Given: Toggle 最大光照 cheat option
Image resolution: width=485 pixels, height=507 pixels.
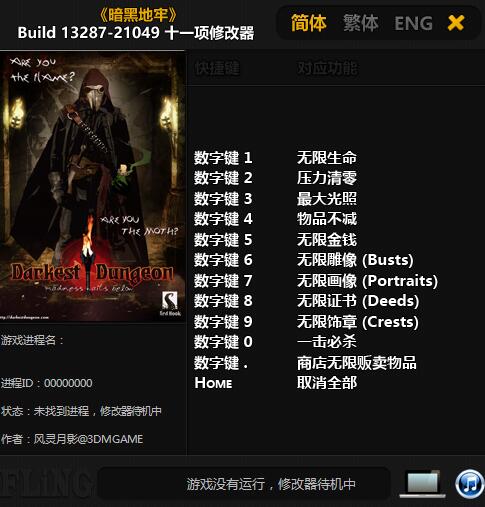Looking at the screenshot, I should click(x=327, y=199).
